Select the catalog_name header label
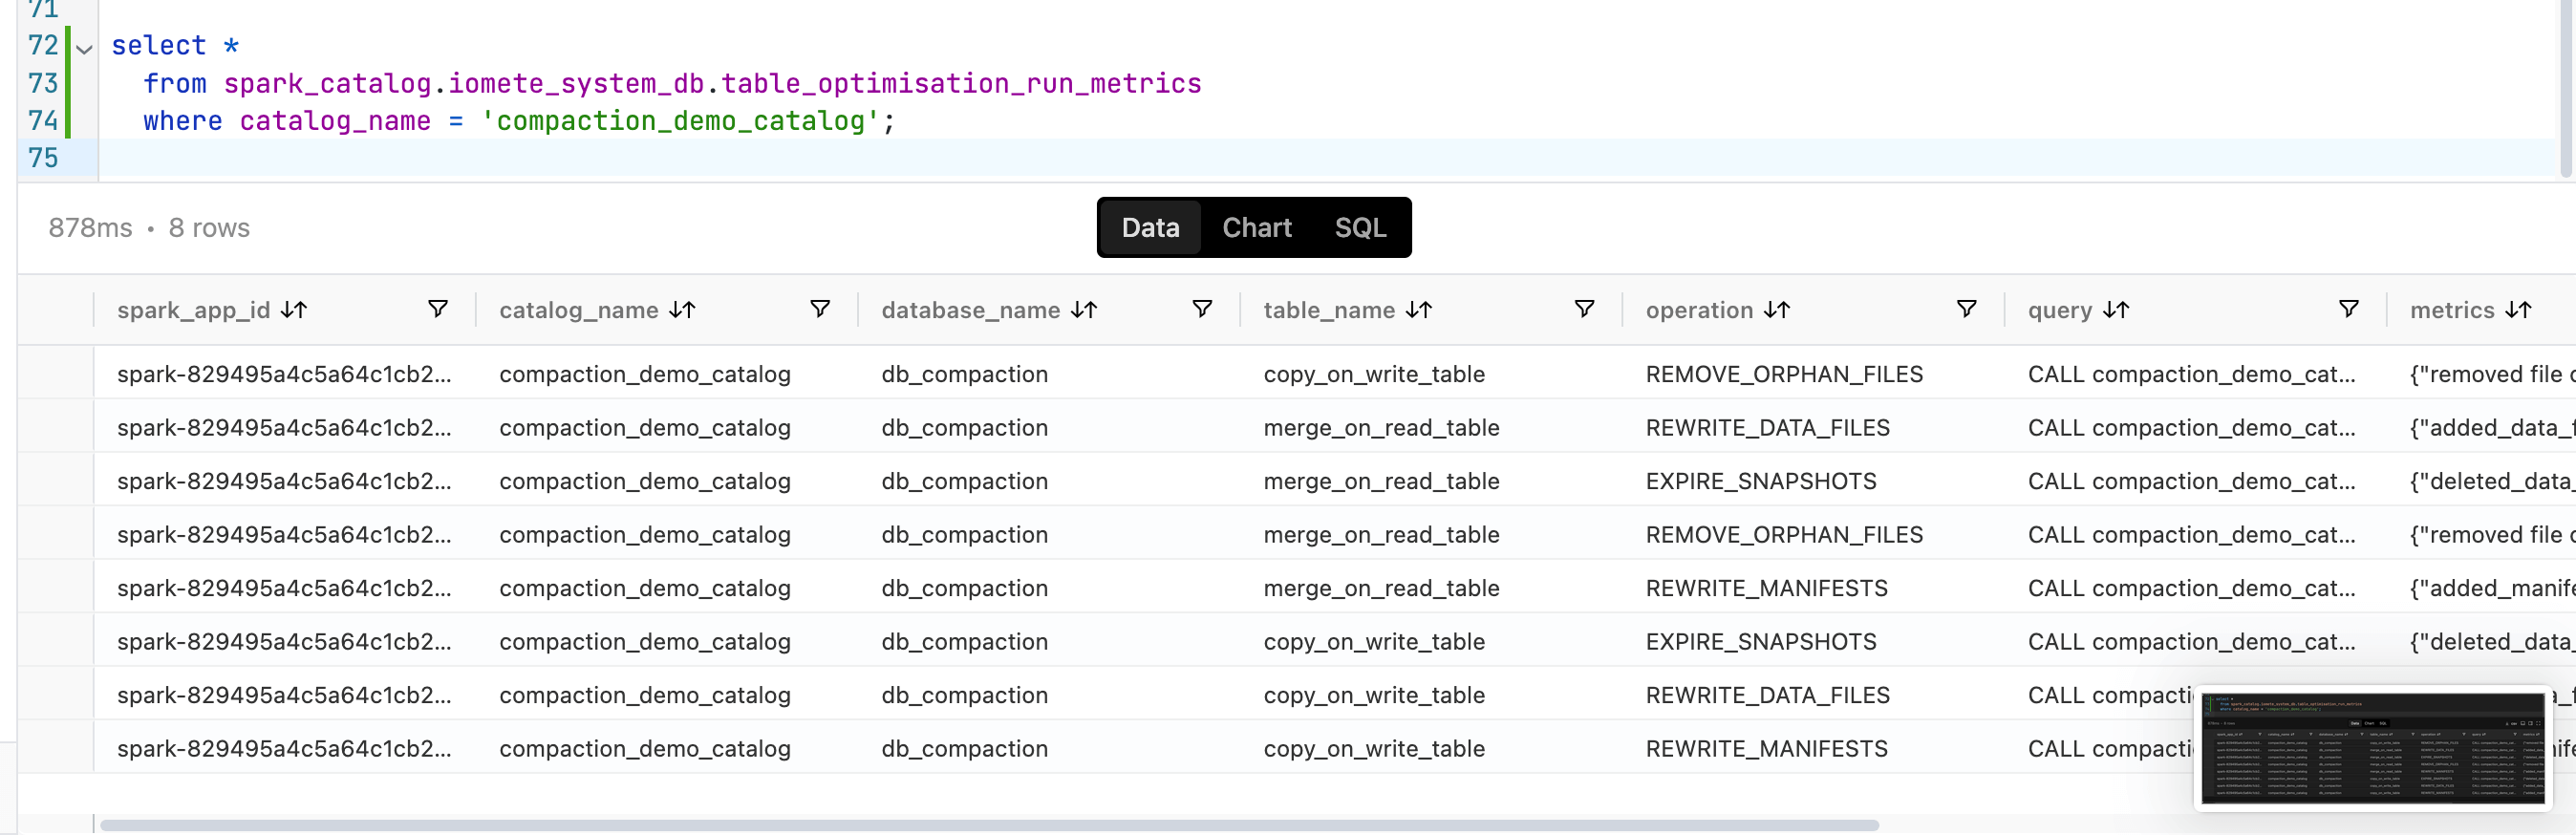This screenshot has height=835, width=2576. (579, 310)
